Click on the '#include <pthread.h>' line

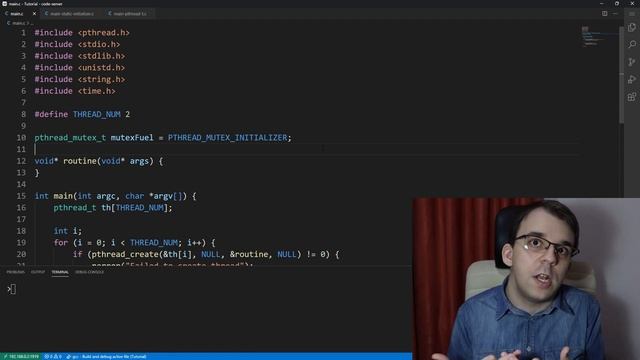[82, 33]
